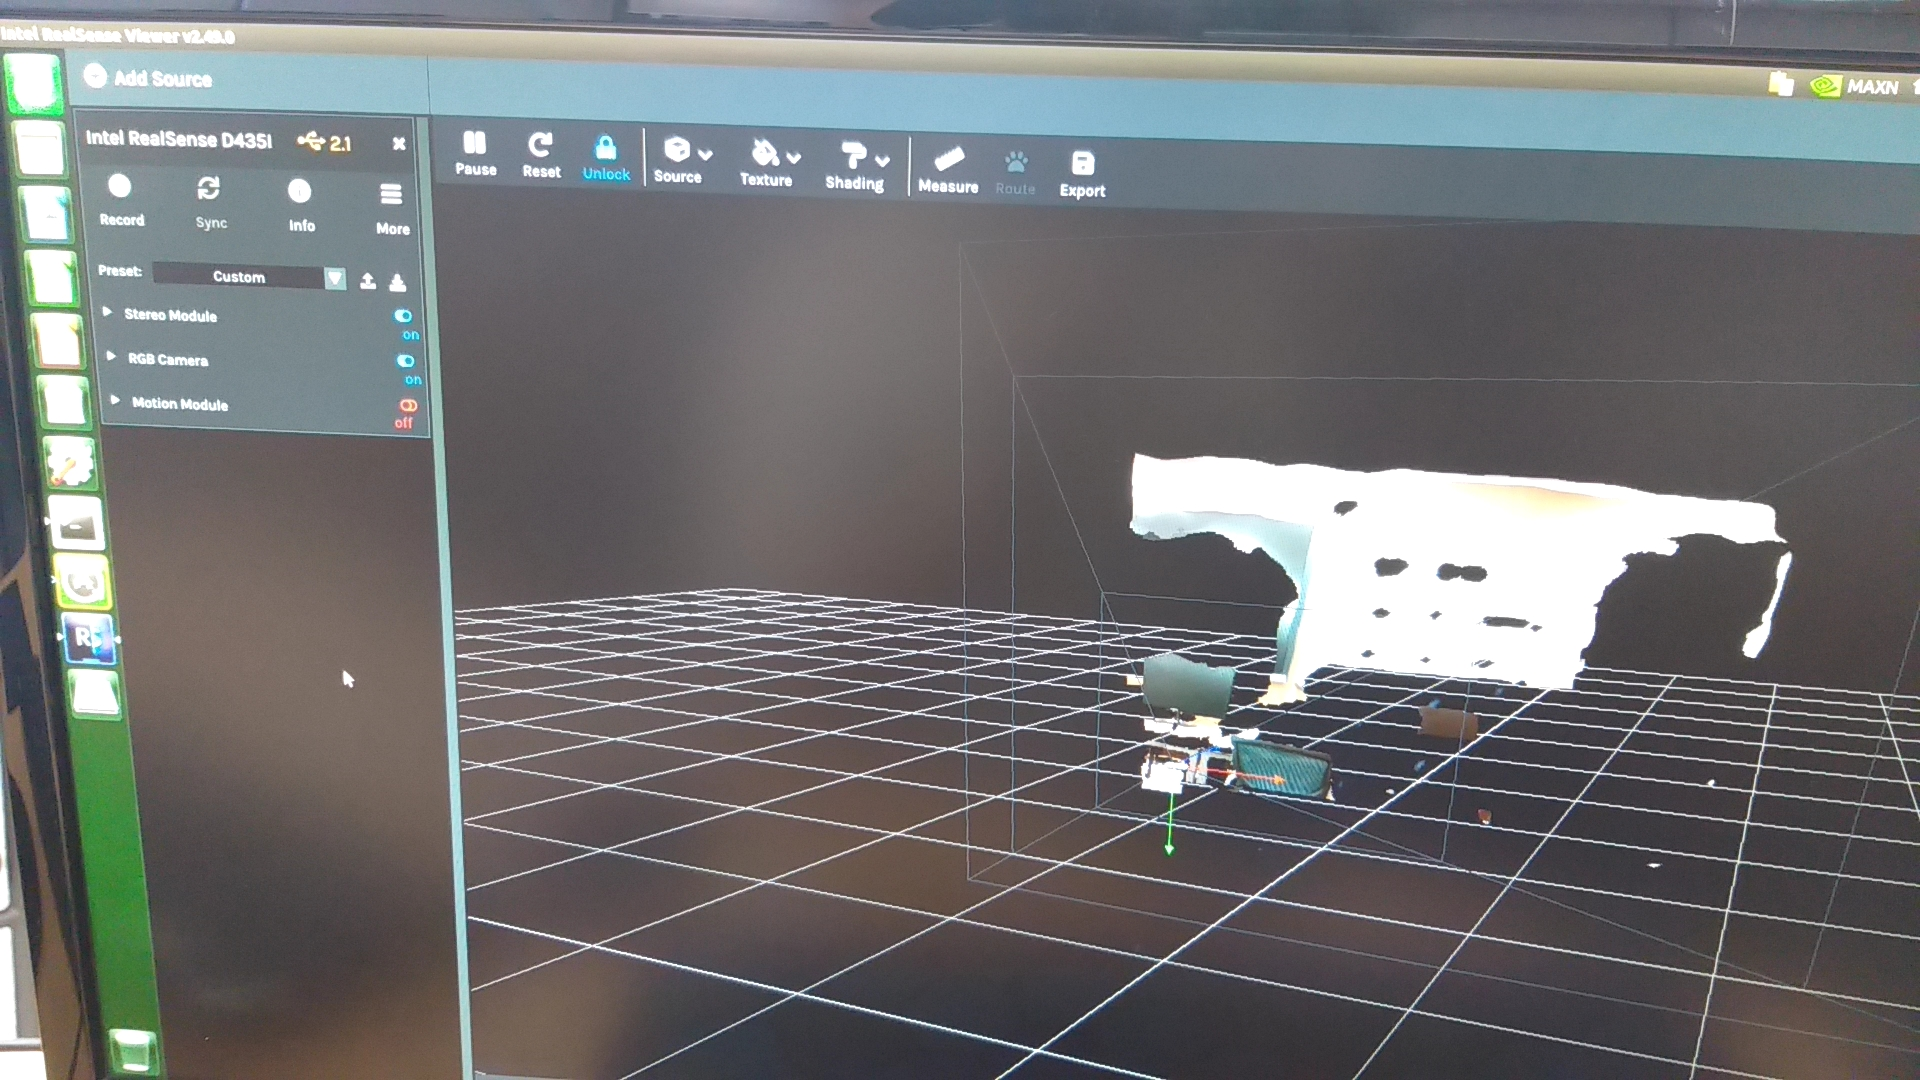Start recording with the Record button
Viewport: 1920px width, 1080px height.
click(x=120, y=198)
